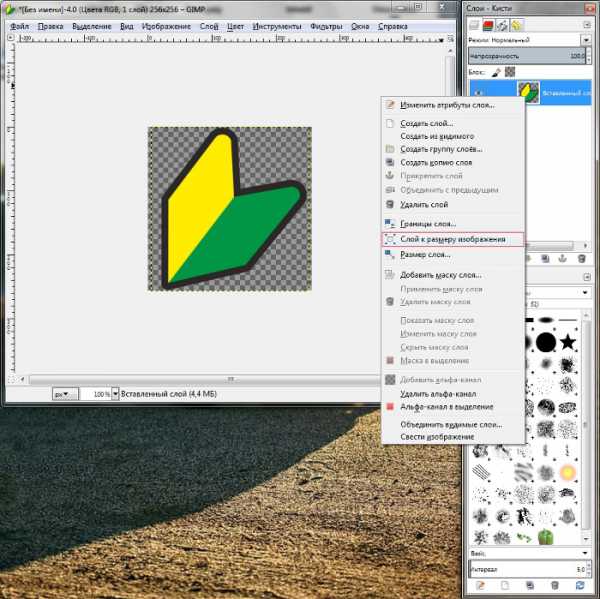
Task: Pick the green vine brush
Action: 524,537
